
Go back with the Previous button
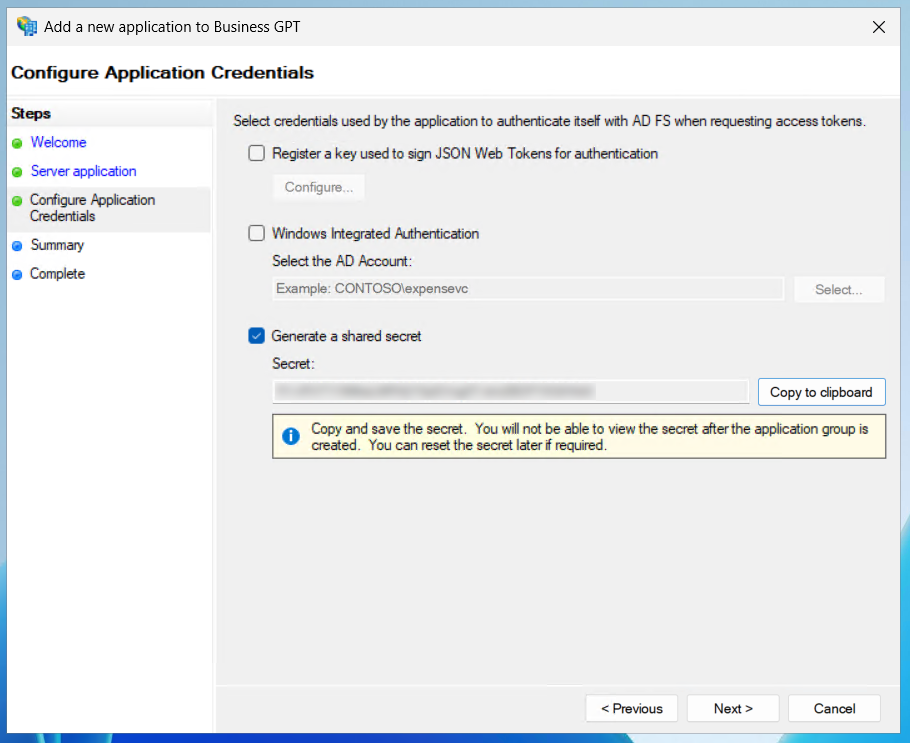click(631, 709)
